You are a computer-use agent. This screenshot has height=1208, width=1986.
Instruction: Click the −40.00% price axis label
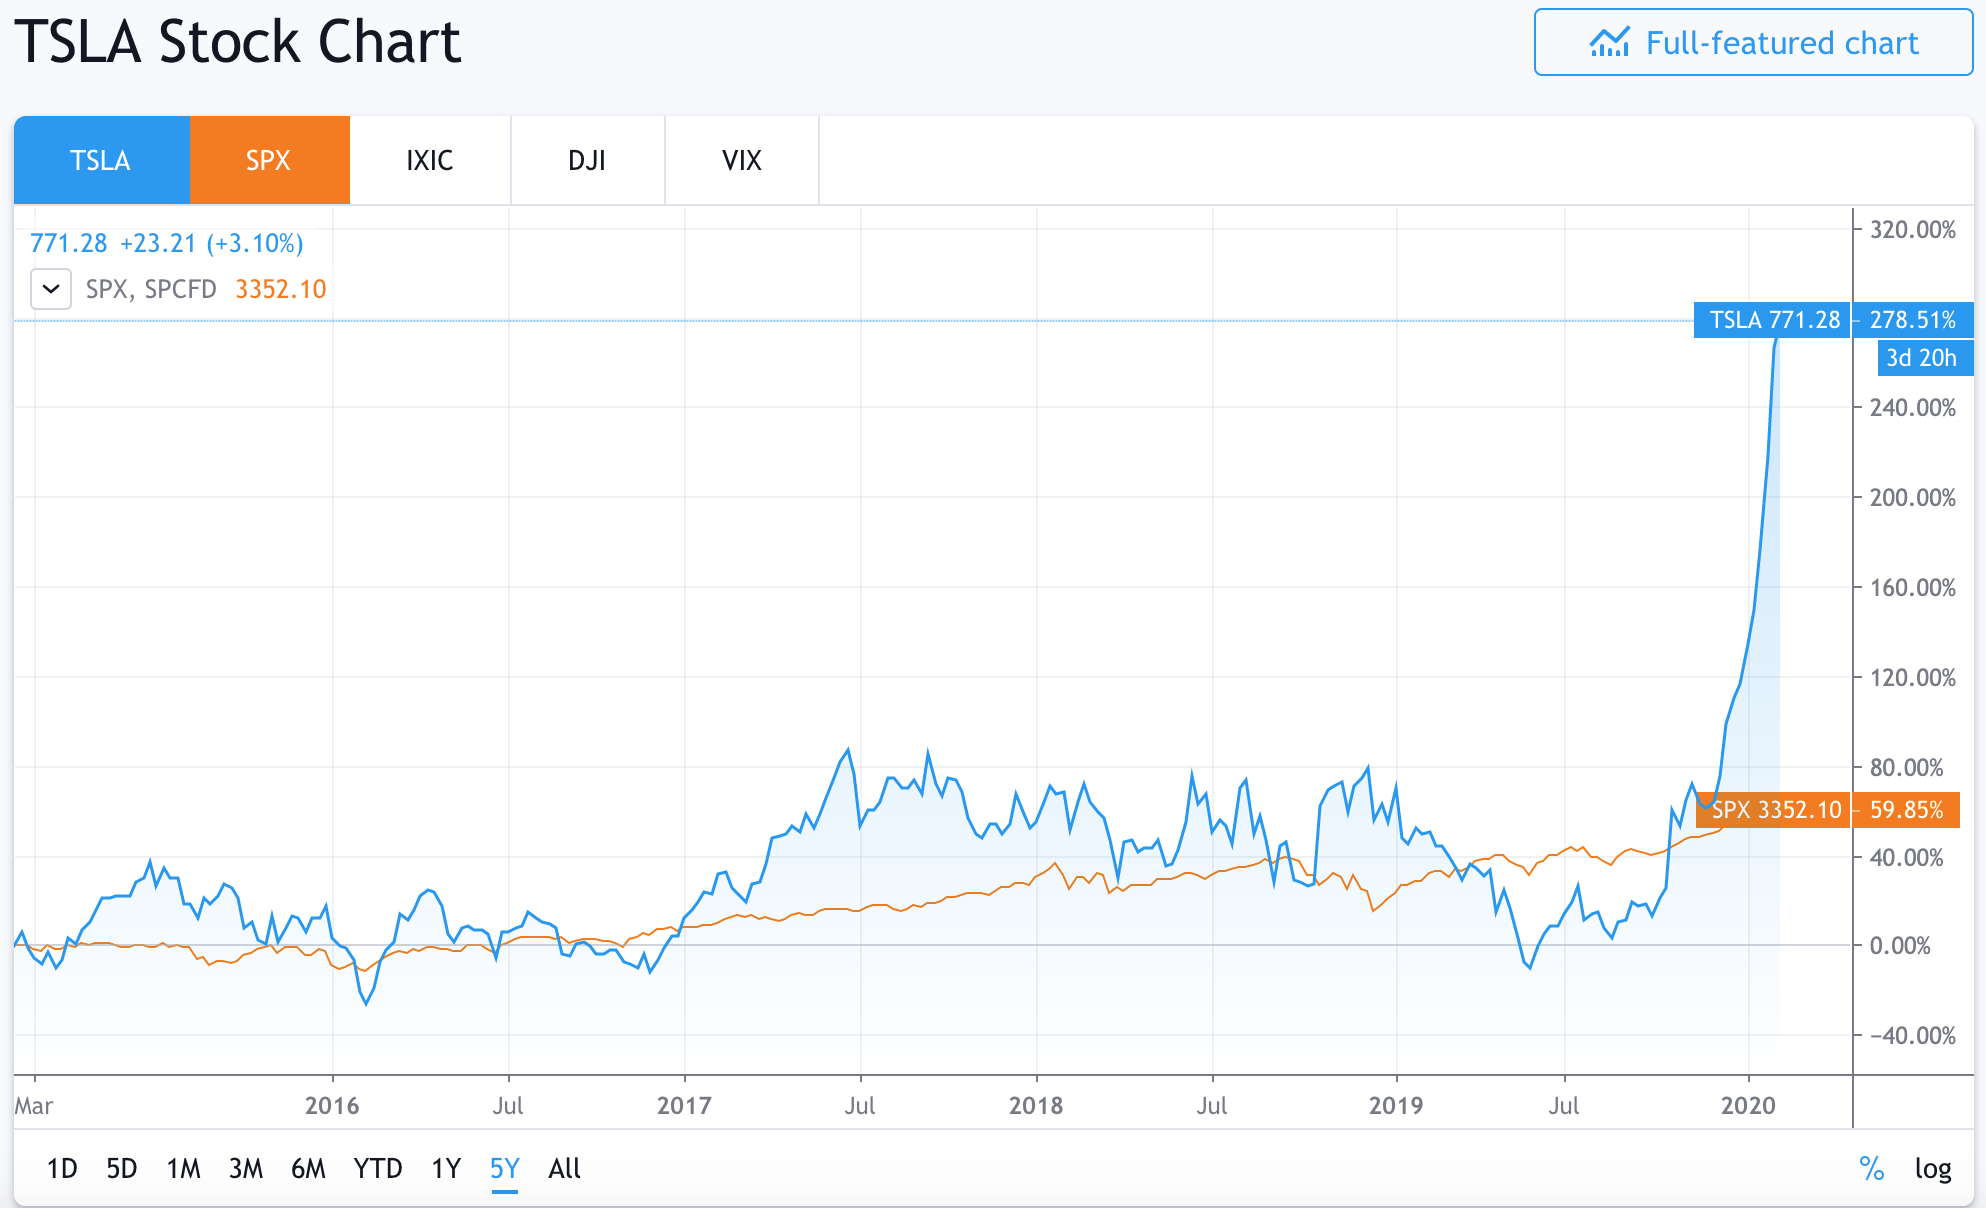(x=1913, y=1035)
